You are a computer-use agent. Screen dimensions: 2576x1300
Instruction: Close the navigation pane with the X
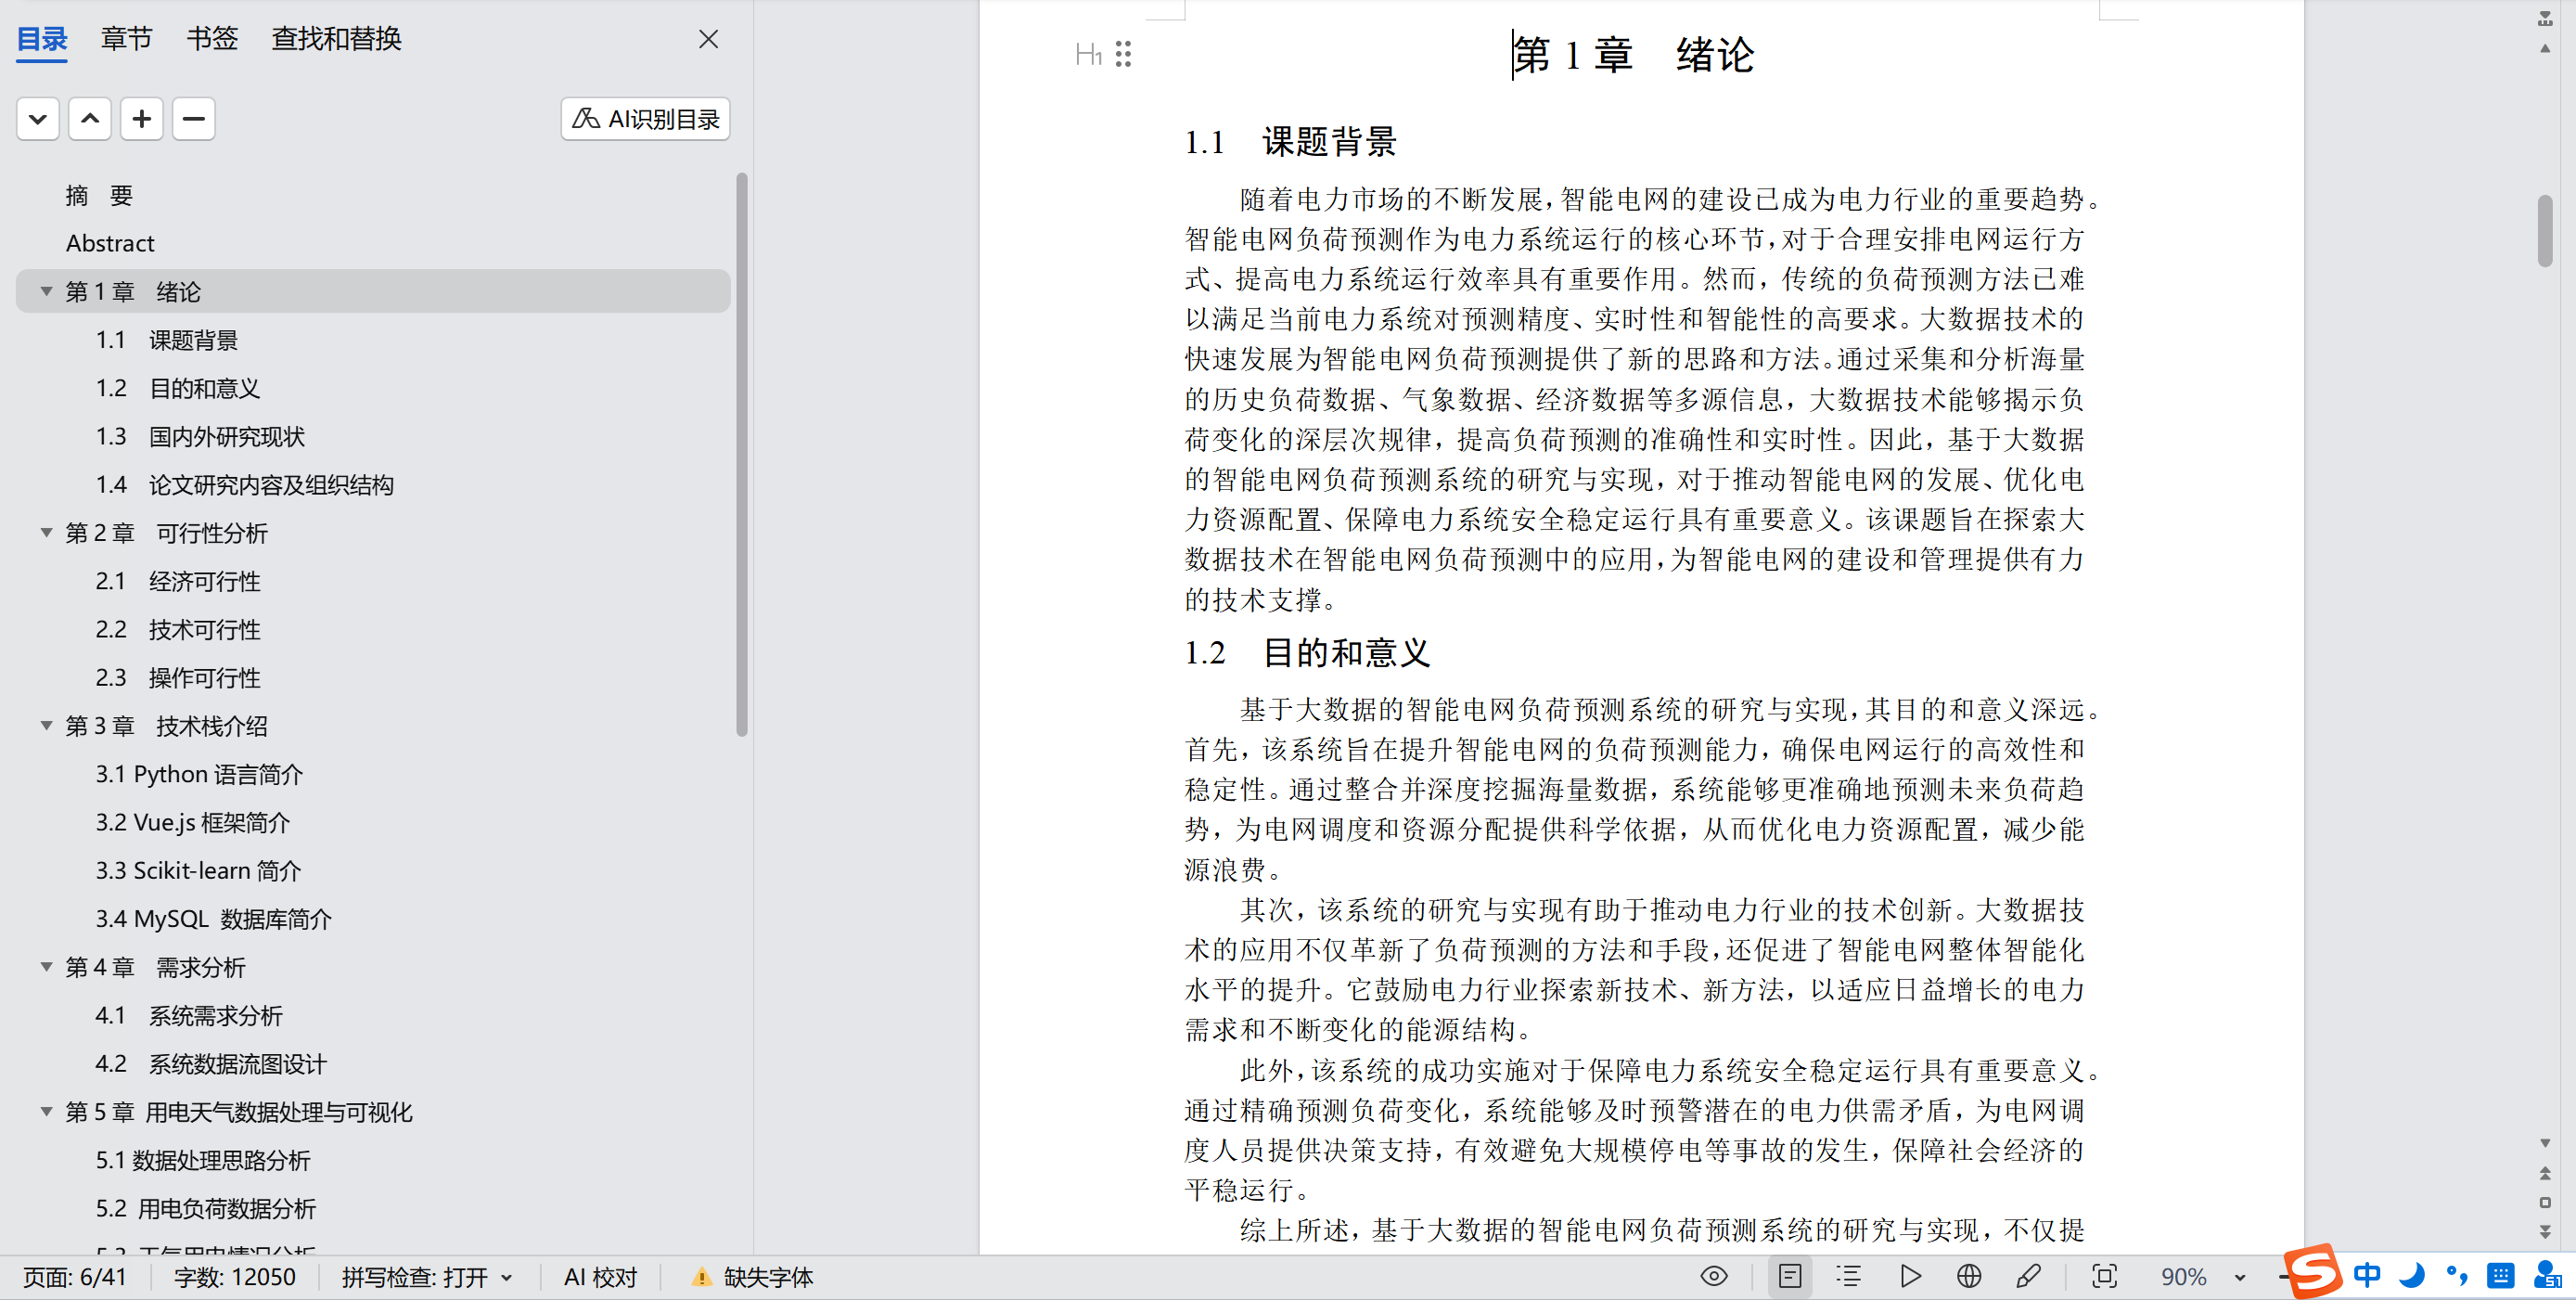pos(708,39)
